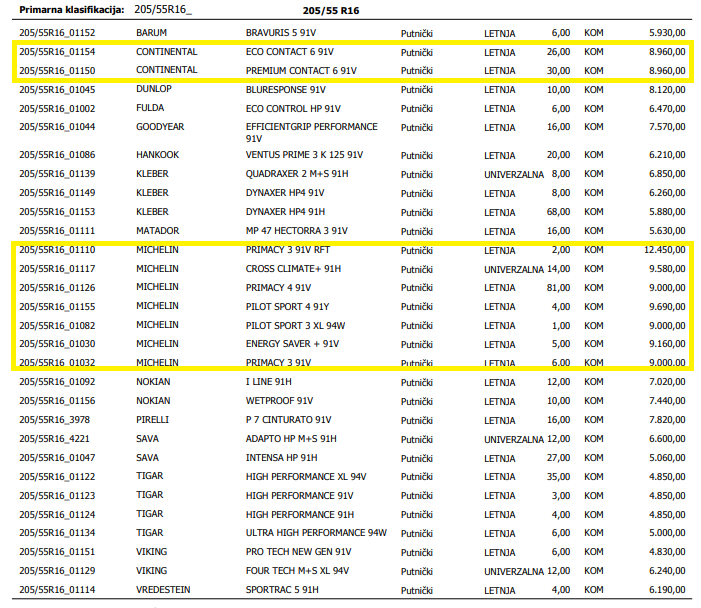Click code 205/55R16_4221
Image resolution: width=701 pixels, height=608 pixels.
coord(55,439)
